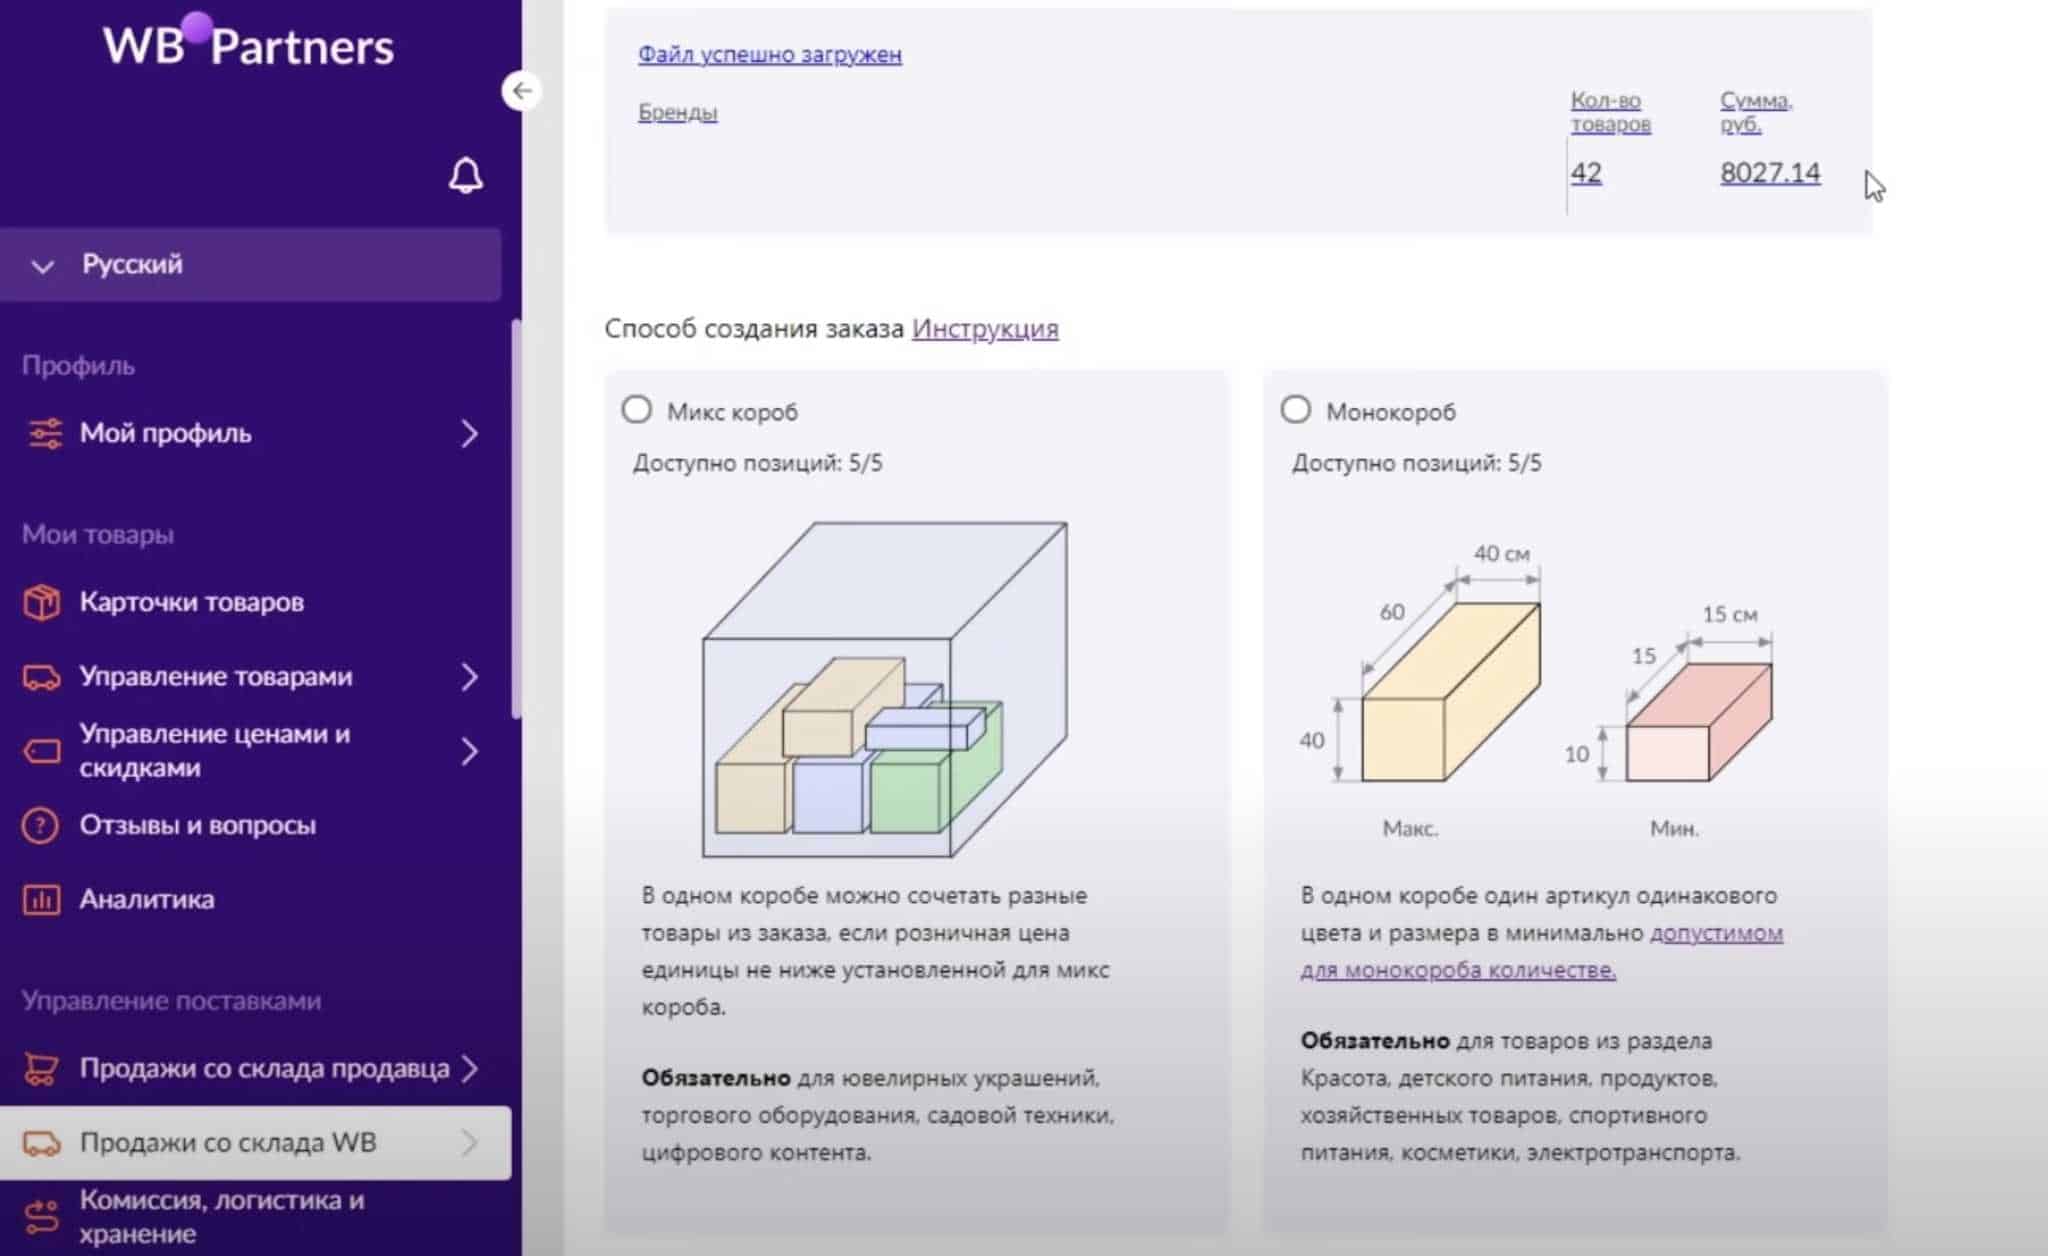This screenshot has width=2048, height=1256.
Task: Click the Профиль section heading
Action: point(78,366)
